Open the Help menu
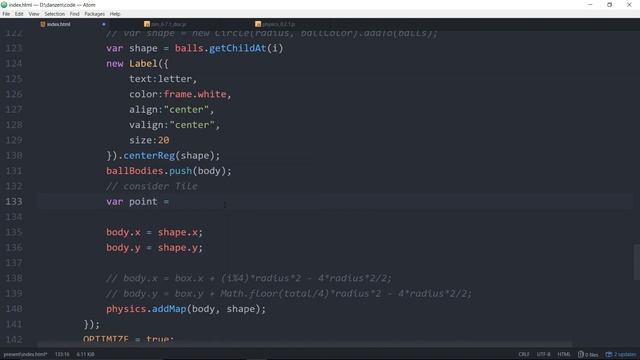The image size is (640, 360). [x=115, y=14]
